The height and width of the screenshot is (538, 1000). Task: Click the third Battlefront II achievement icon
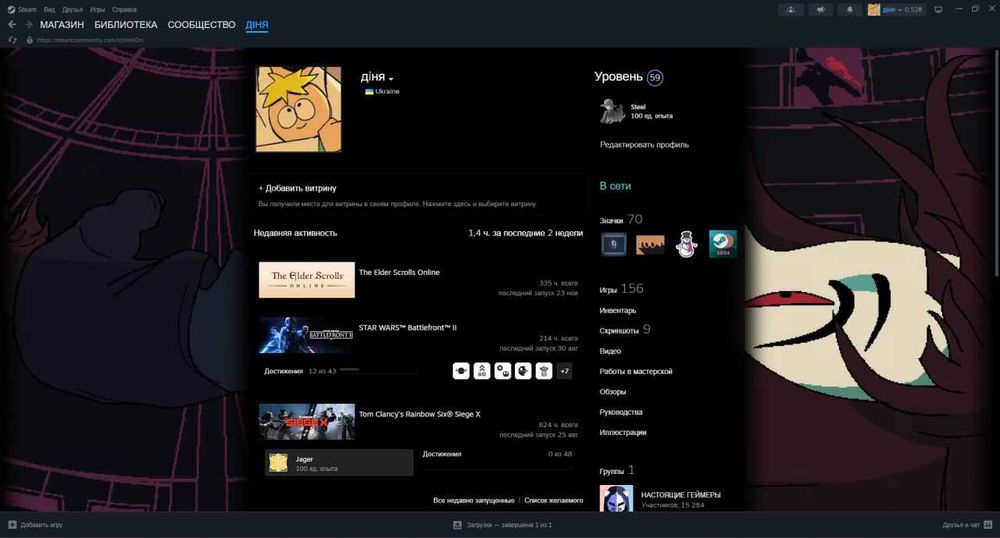coord(503,371)
